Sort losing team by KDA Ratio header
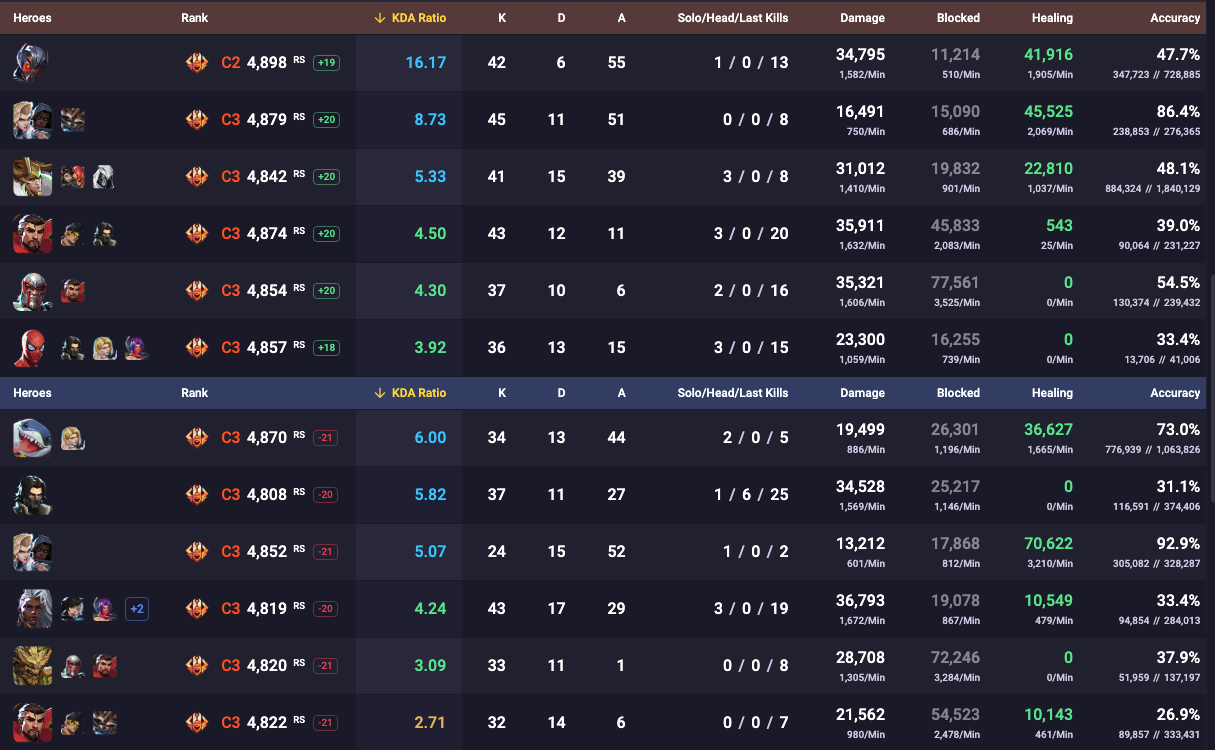 pos(410,393)
